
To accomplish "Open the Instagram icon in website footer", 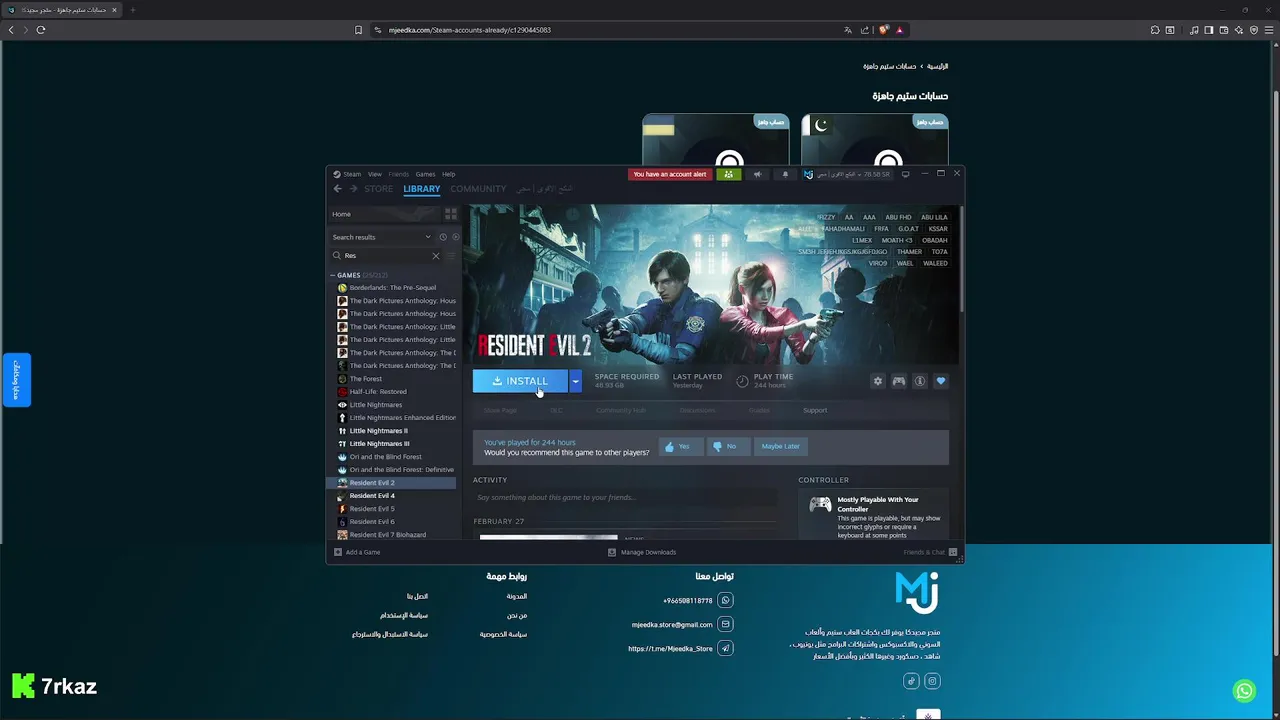I will pyautogui.click(x=932, y=681).
